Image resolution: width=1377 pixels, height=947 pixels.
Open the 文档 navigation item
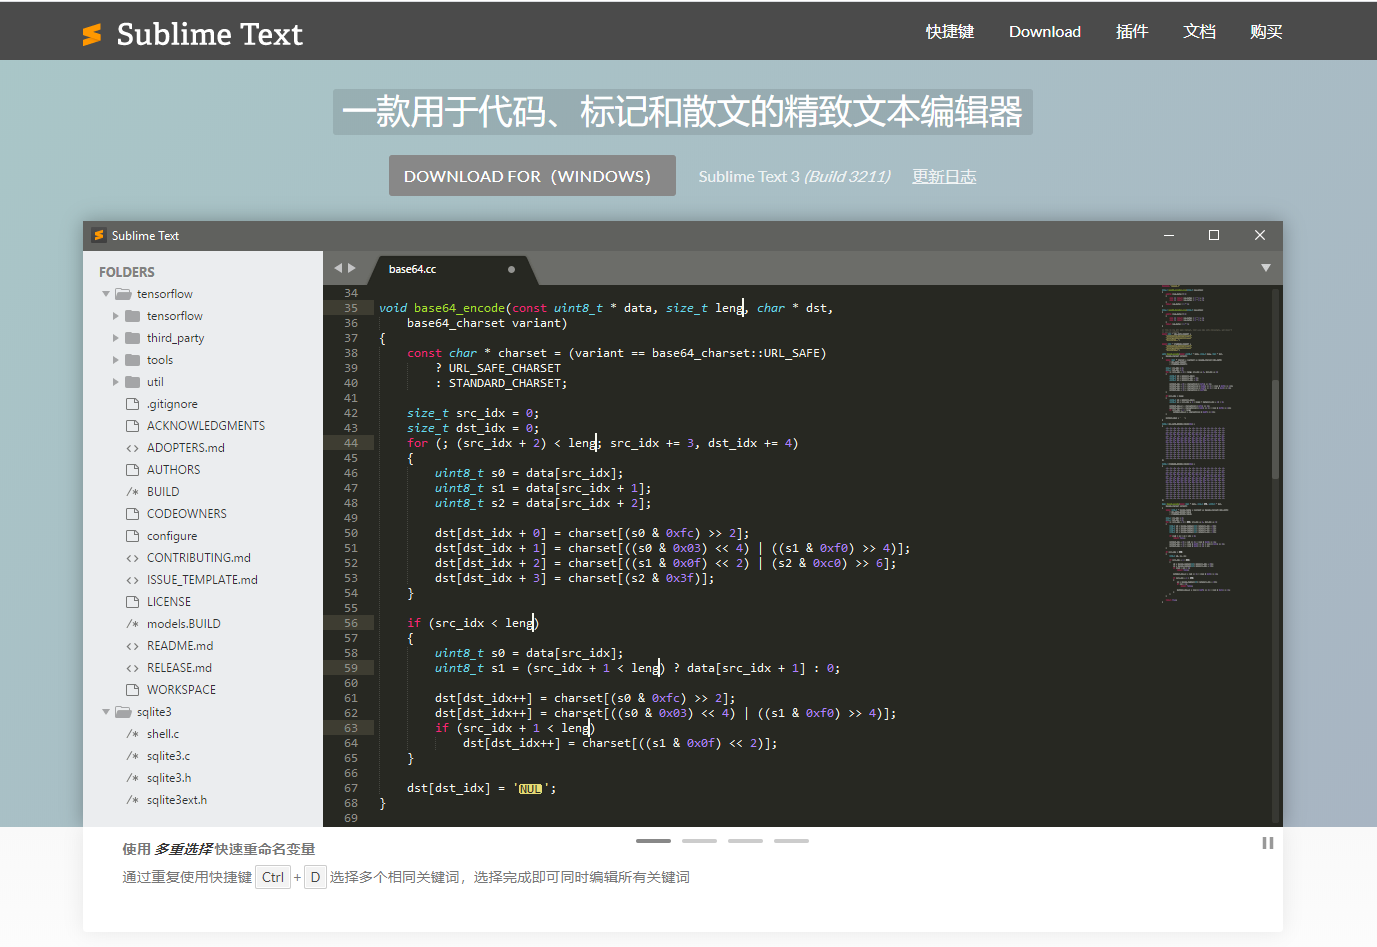click(x=1199, y=32)
